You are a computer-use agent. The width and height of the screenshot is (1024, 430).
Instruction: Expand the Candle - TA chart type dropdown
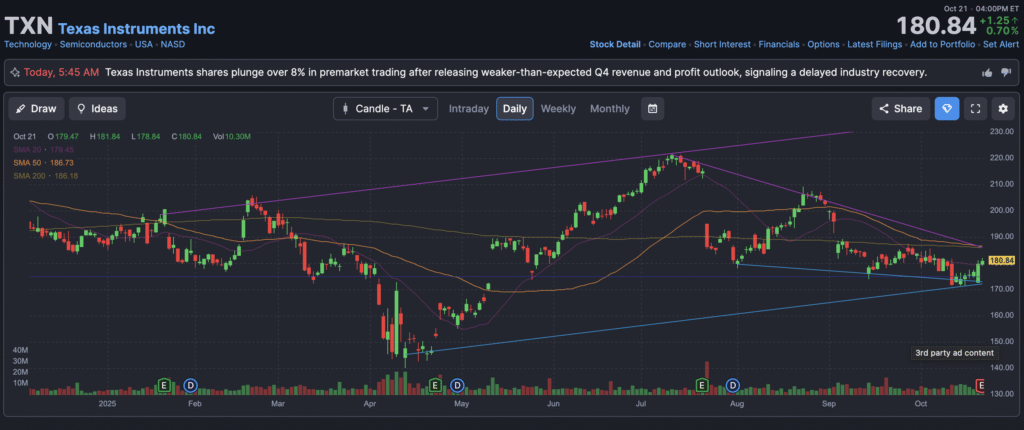(385, 108)
